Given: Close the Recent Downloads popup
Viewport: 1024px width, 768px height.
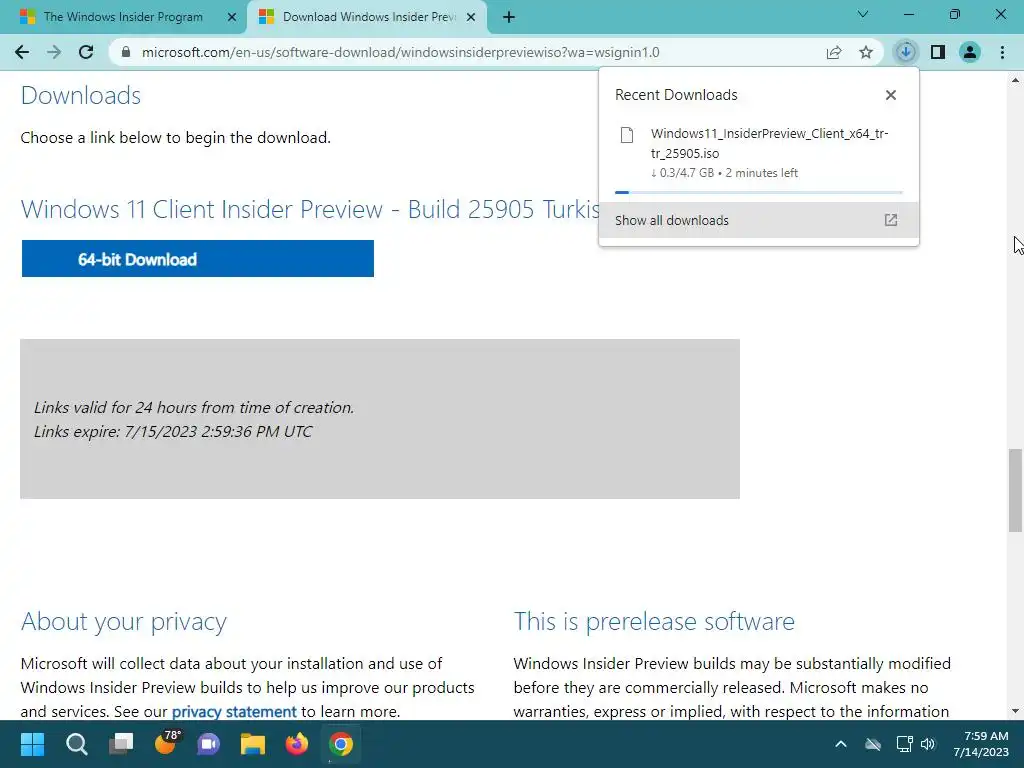Looking at the screenshot, I should point(891,95).
